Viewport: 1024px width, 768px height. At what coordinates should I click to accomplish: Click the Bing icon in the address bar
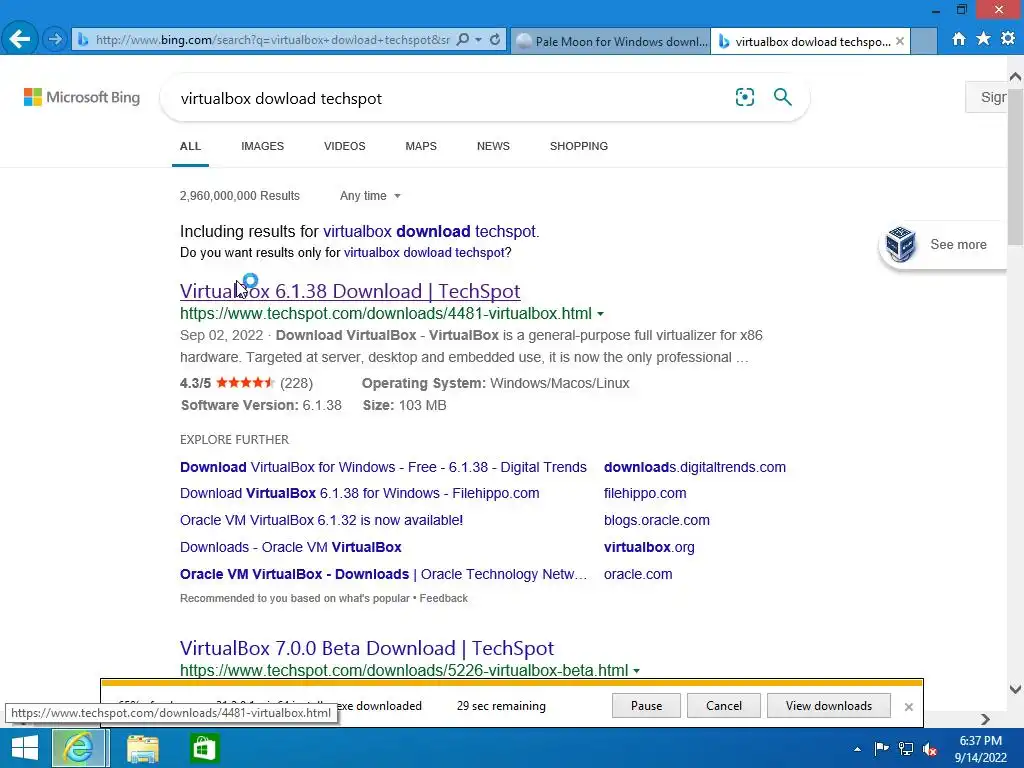click(83, 40)
